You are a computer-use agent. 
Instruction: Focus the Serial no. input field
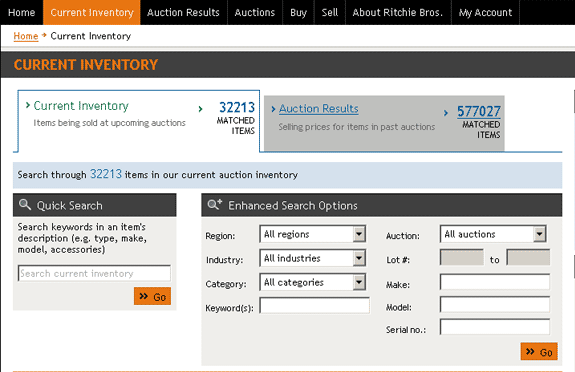point(495,327)
